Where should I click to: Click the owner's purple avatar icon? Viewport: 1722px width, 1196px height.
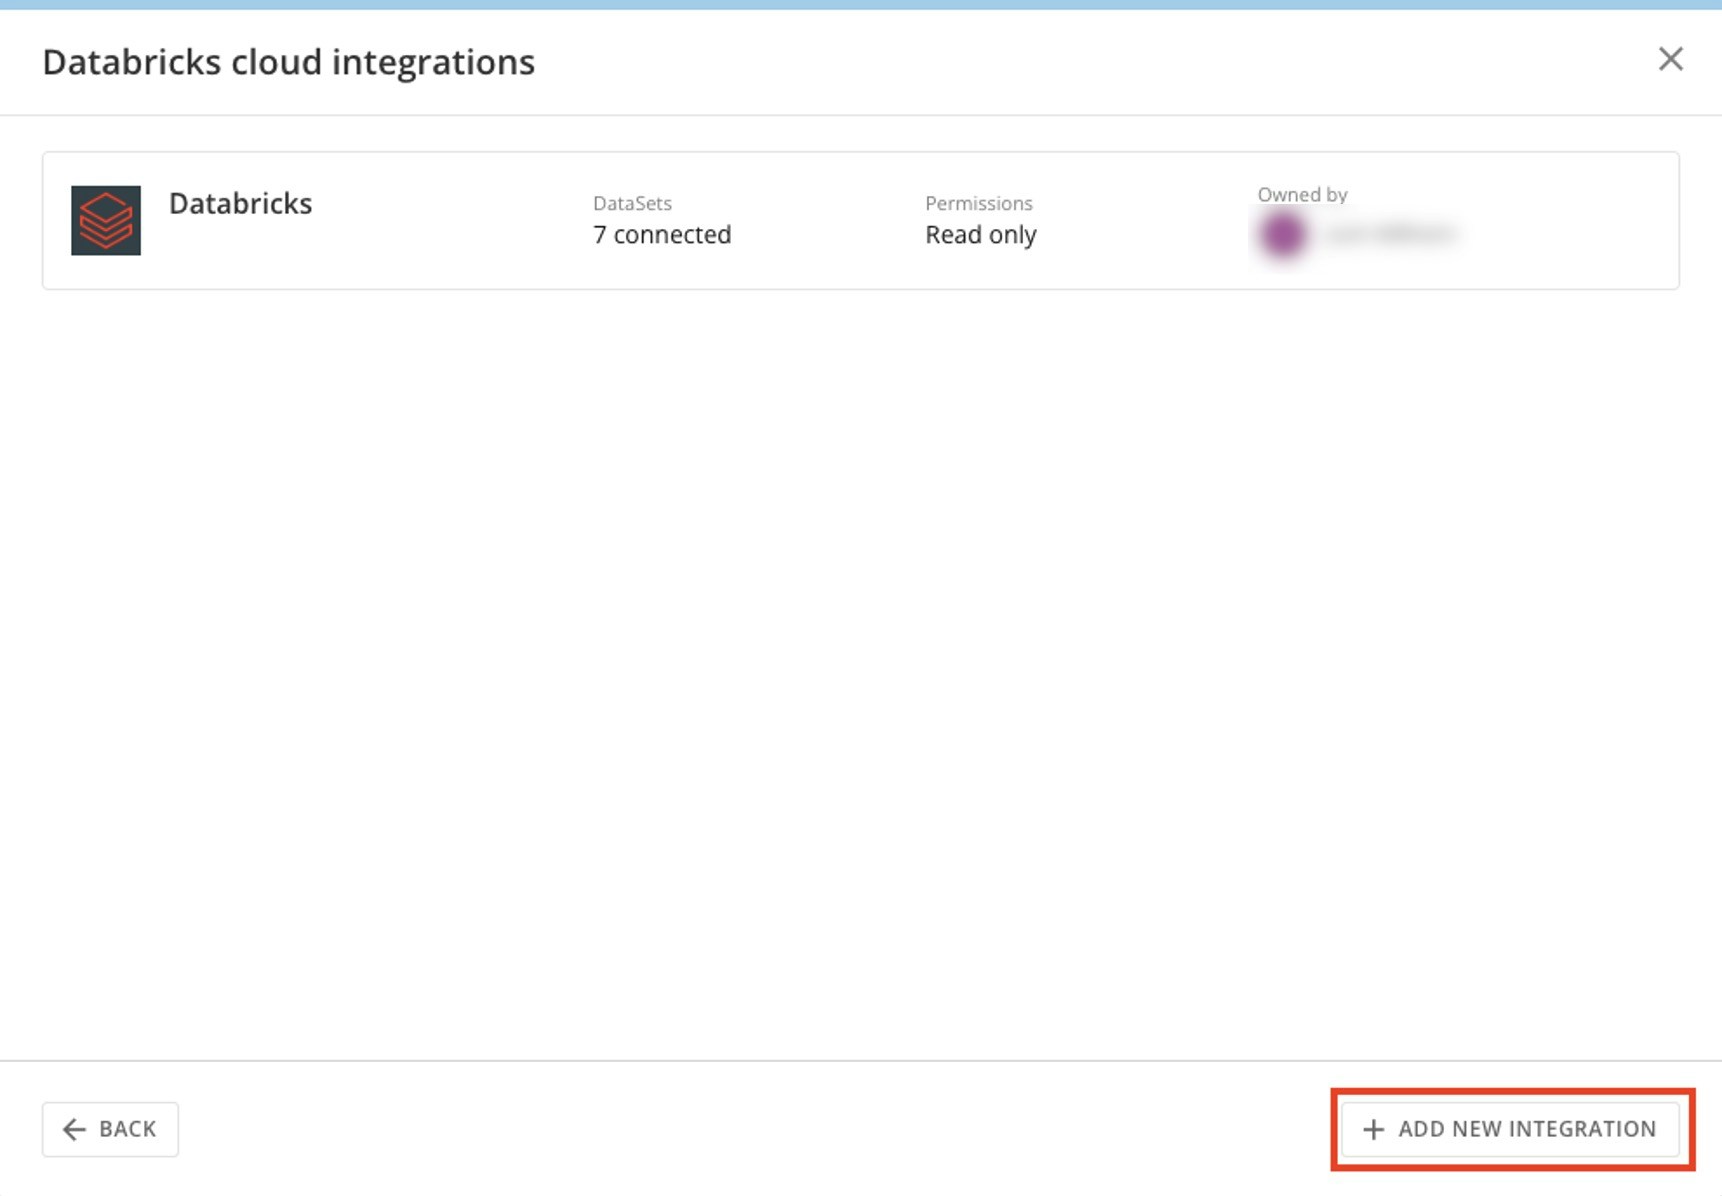click(1282, 236)
